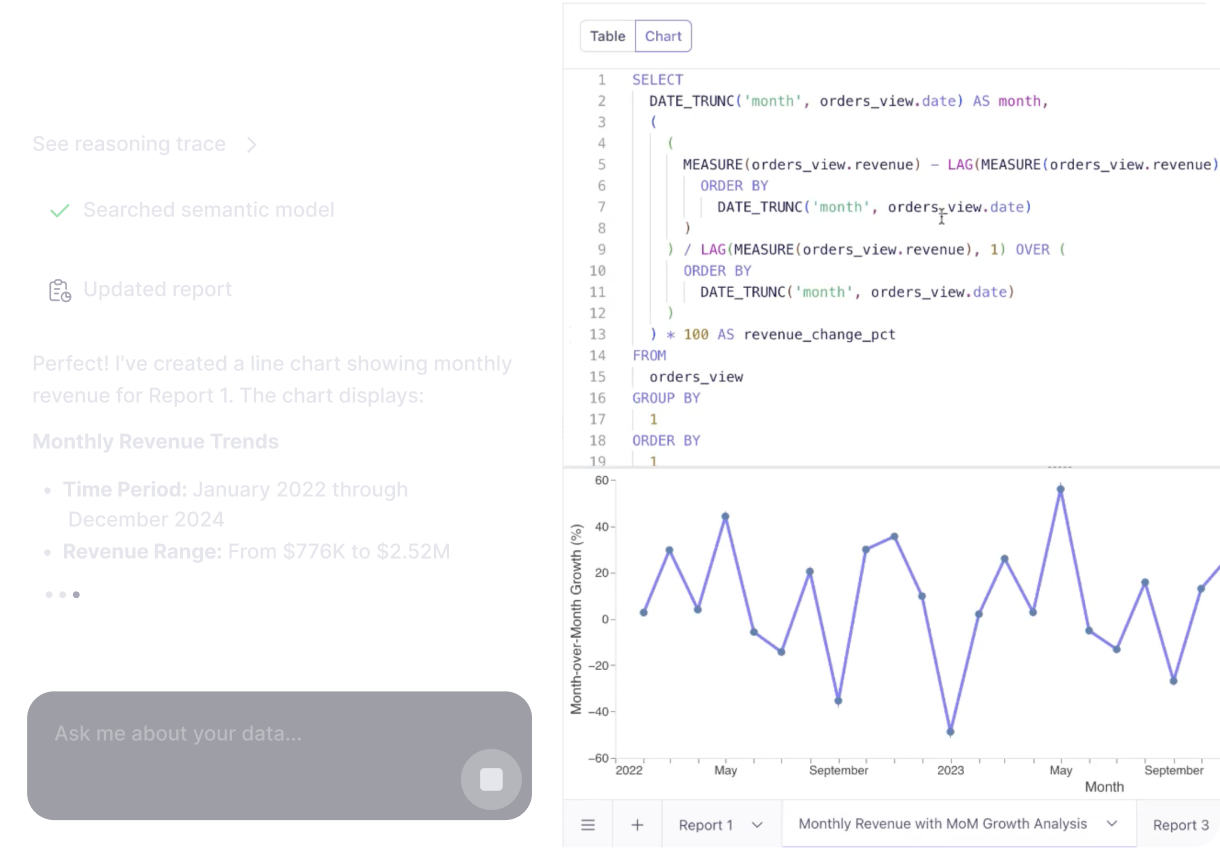Click line 1 SELECT in SQL editor
Image resolution: width=1220 pixels, height=848 pixels.
(x=657, y=80)
